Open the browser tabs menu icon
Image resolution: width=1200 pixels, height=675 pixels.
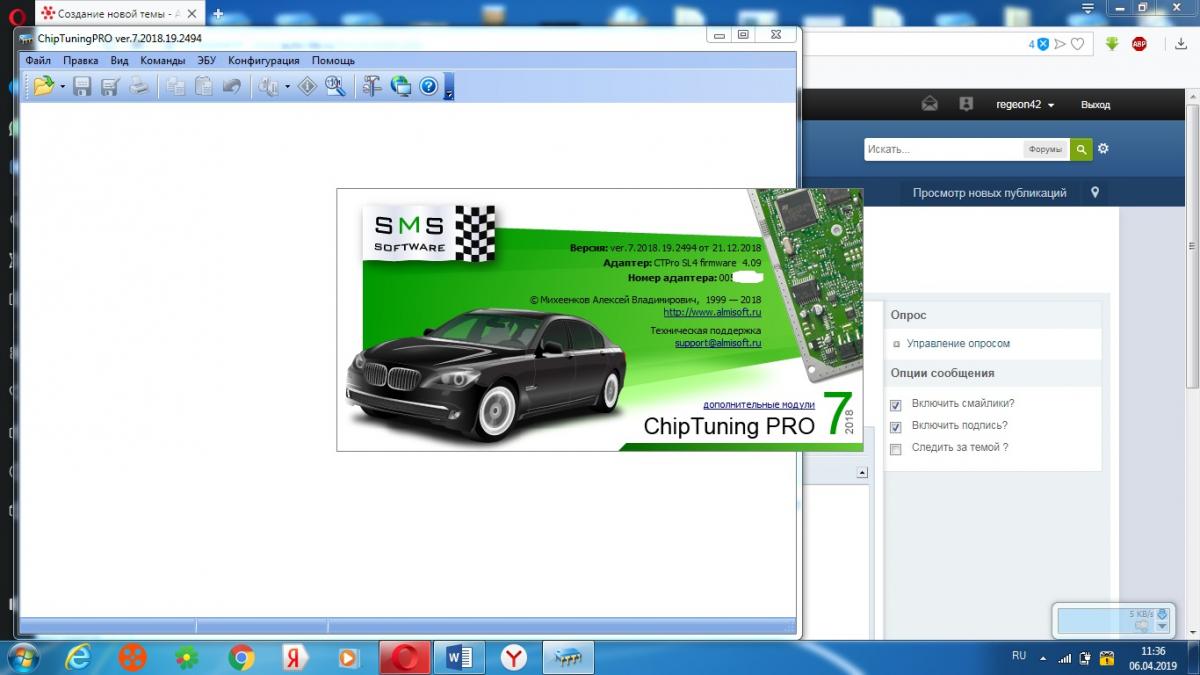click(1089, 7)
